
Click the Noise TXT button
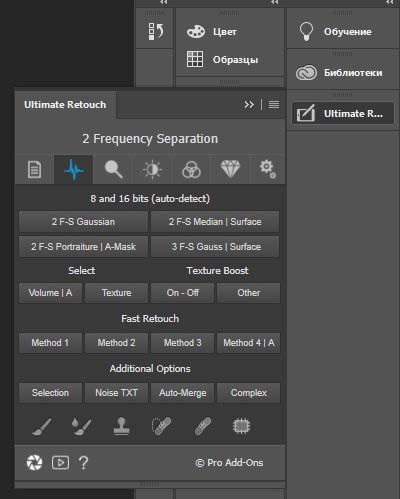click(x=116, y=393)
